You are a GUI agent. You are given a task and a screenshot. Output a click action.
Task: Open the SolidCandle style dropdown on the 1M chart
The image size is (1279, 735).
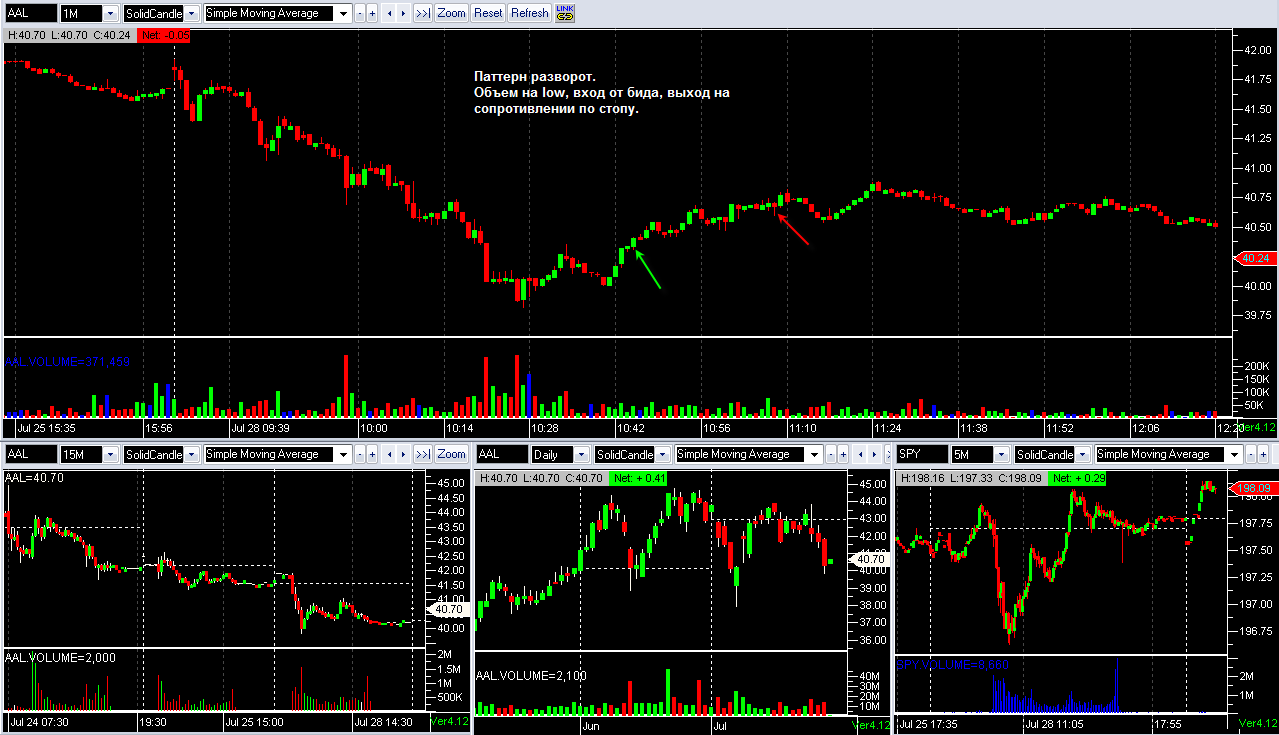tap(191, 14)
